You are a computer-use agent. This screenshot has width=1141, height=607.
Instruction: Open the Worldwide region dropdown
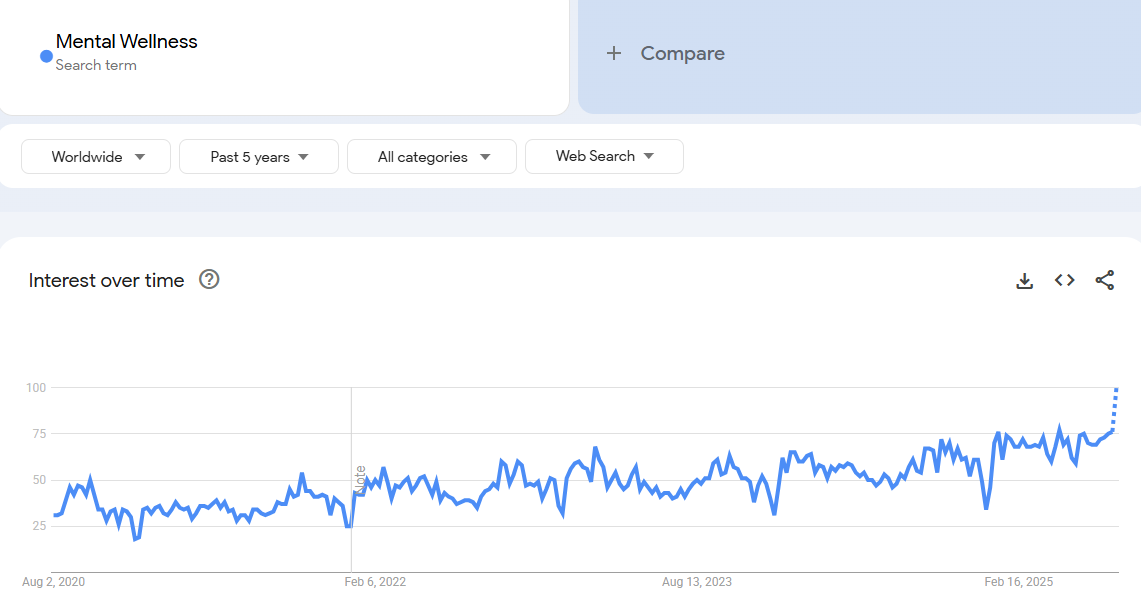[96, 157]
